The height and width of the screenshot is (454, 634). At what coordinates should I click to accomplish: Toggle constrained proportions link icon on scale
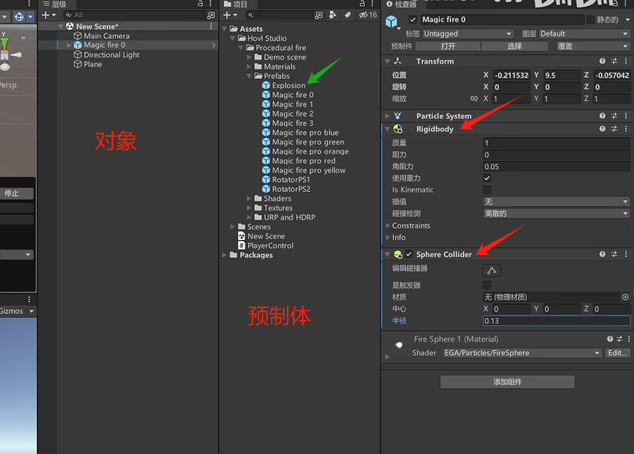473,99
